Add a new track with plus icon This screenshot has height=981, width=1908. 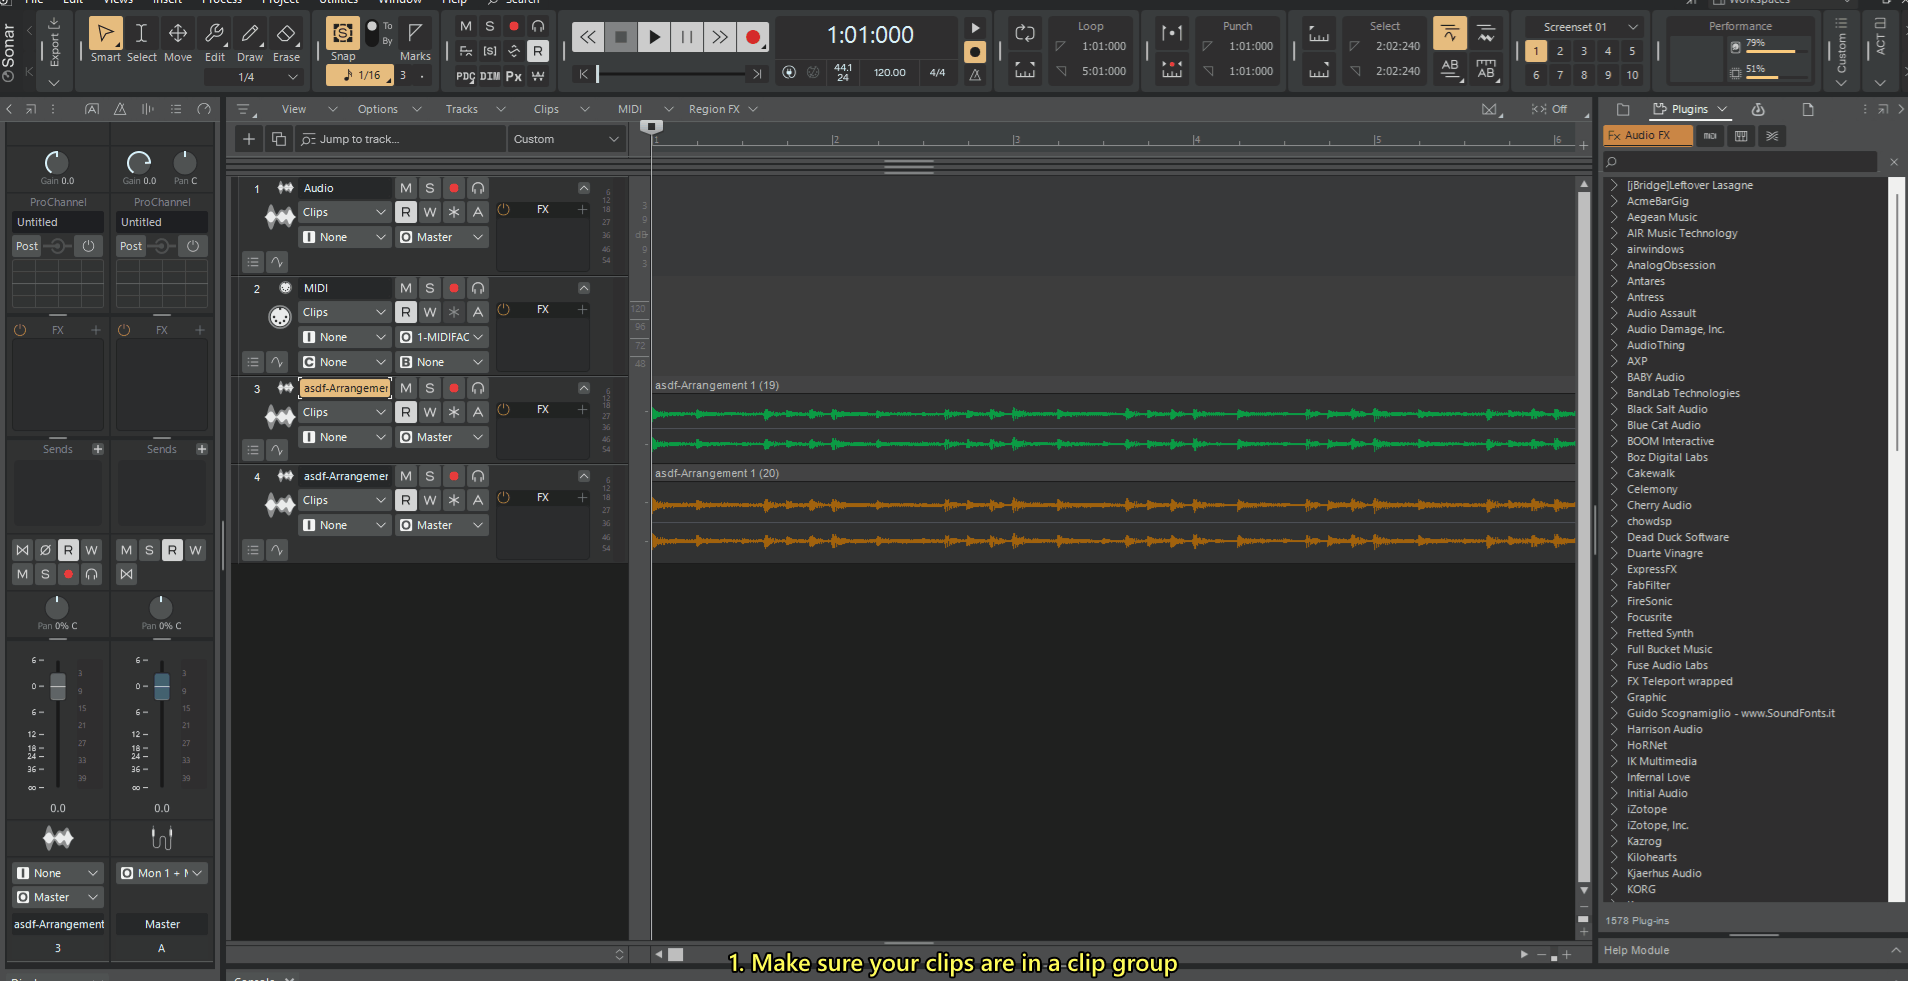249,139
